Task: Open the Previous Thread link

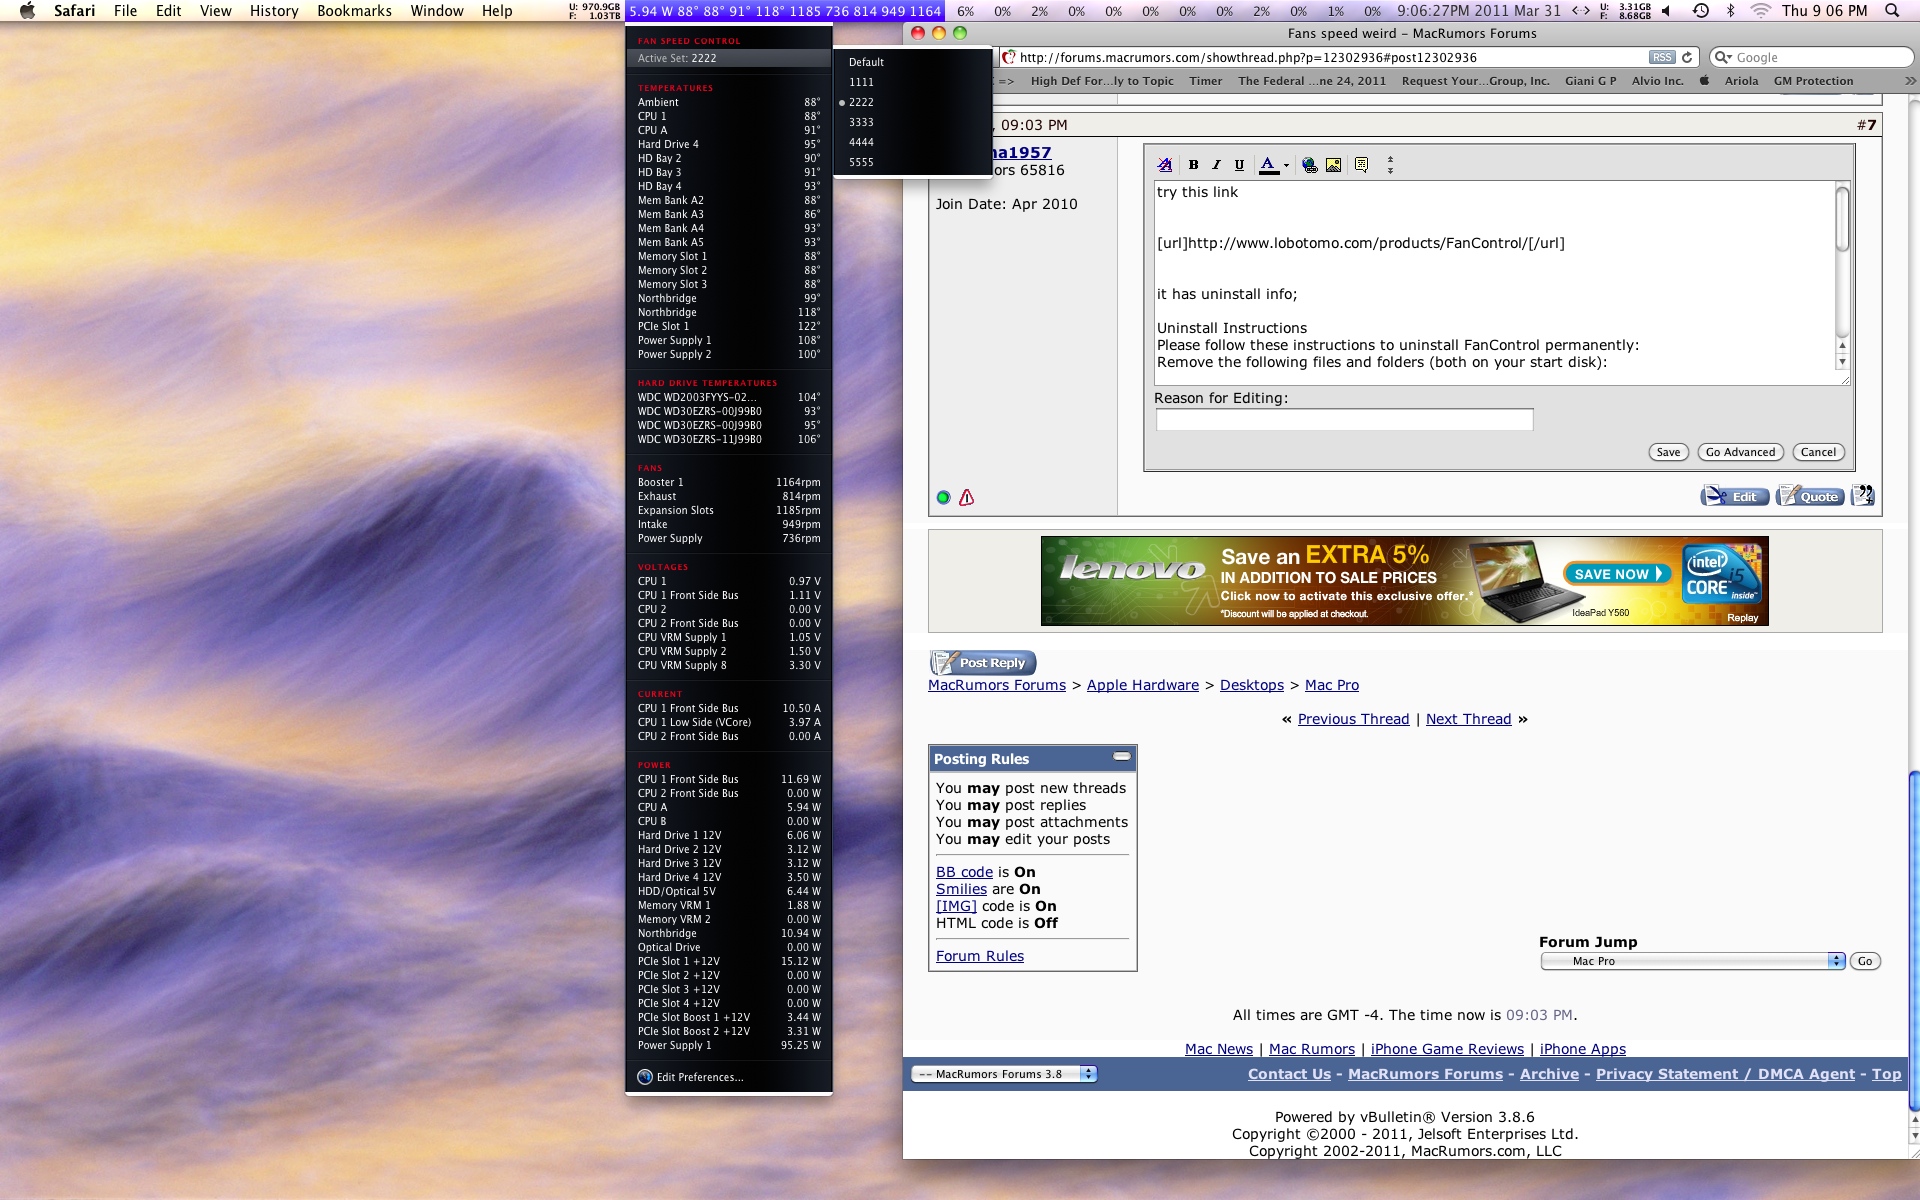Action: click(x=1353, y=719)
